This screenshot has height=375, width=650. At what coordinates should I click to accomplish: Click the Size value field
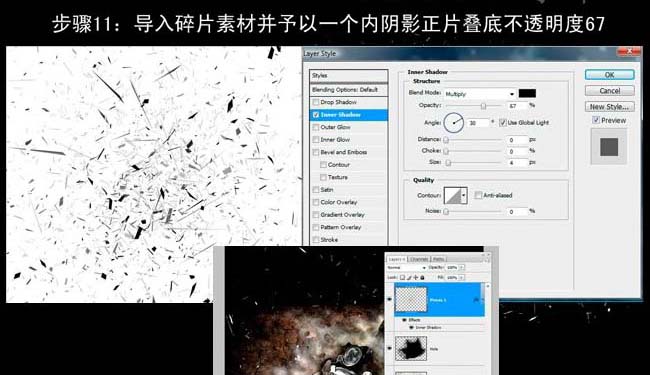[x=517, y=163]
